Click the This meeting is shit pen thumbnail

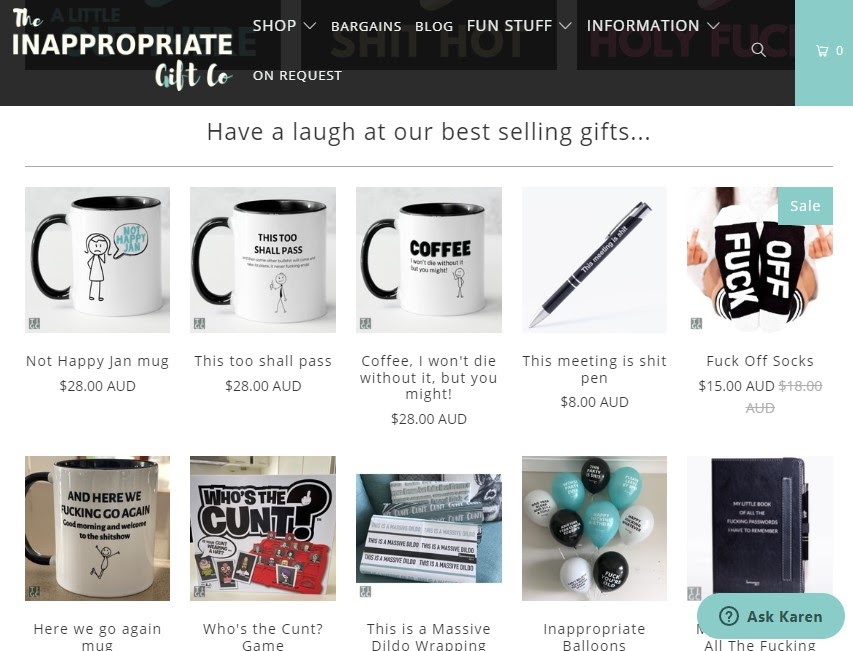594,260
